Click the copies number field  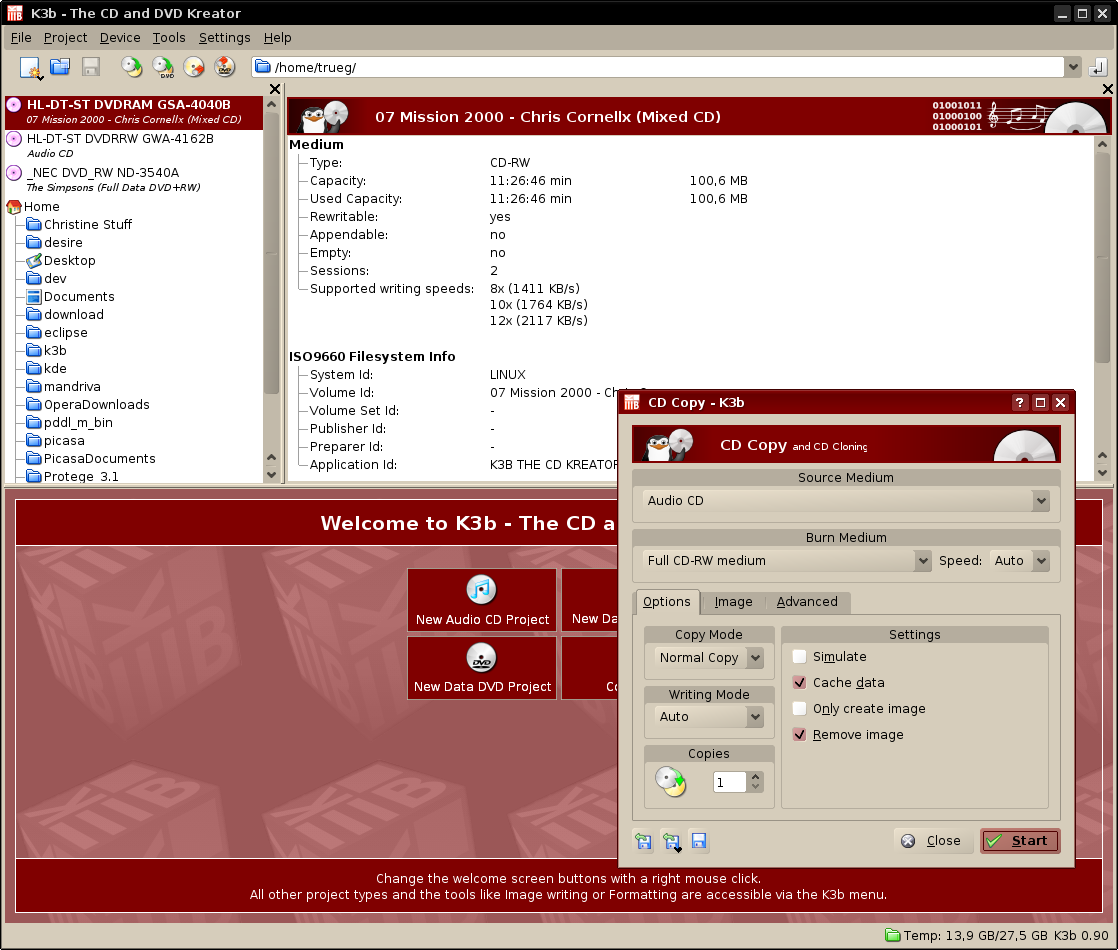pyautogui.click(x=729, y=782)
